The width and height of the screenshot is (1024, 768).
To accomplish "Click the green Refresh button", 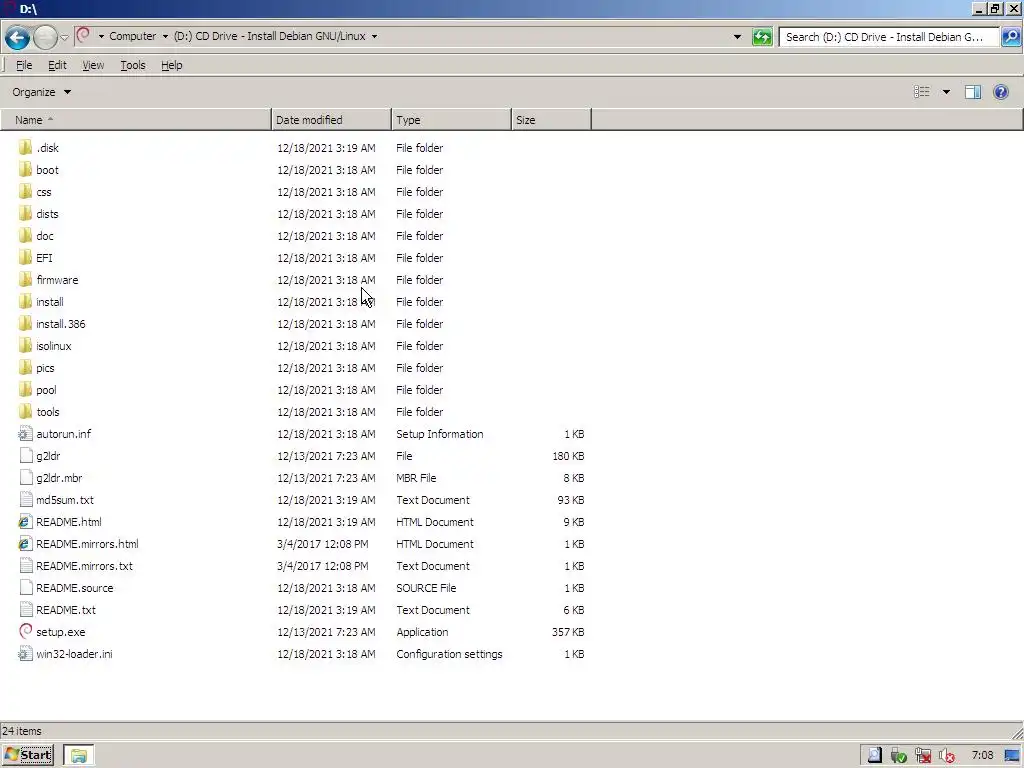I will (762, 37).
